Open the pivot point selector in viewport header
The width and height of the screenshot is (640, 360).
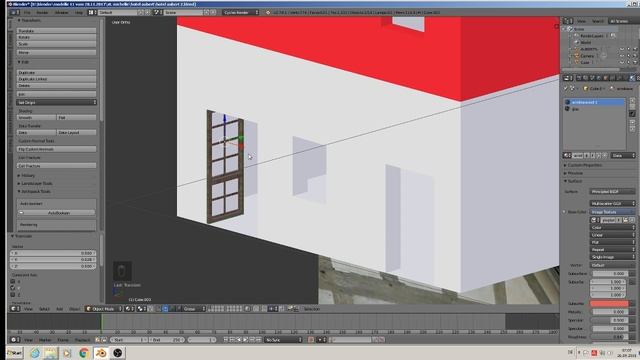[141, 309]
